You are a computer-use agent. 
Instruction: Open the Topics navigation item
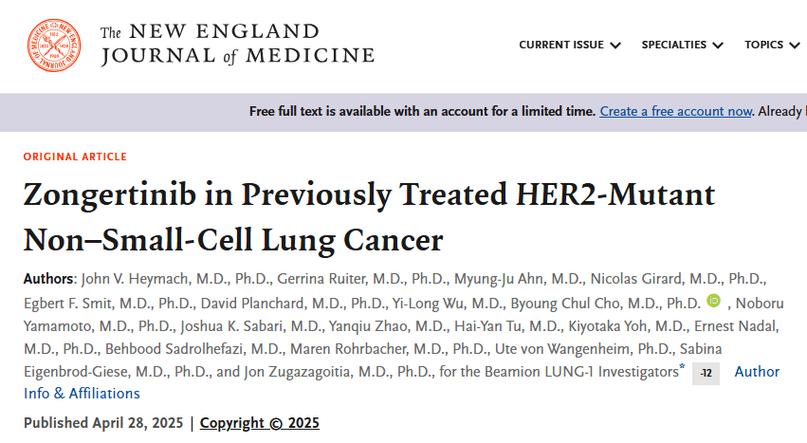764,45
